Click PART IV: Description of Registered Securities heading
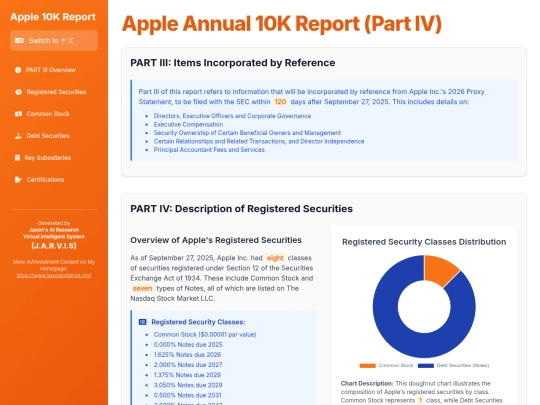The width and height of the screenshot is (540, 405). 241,209
